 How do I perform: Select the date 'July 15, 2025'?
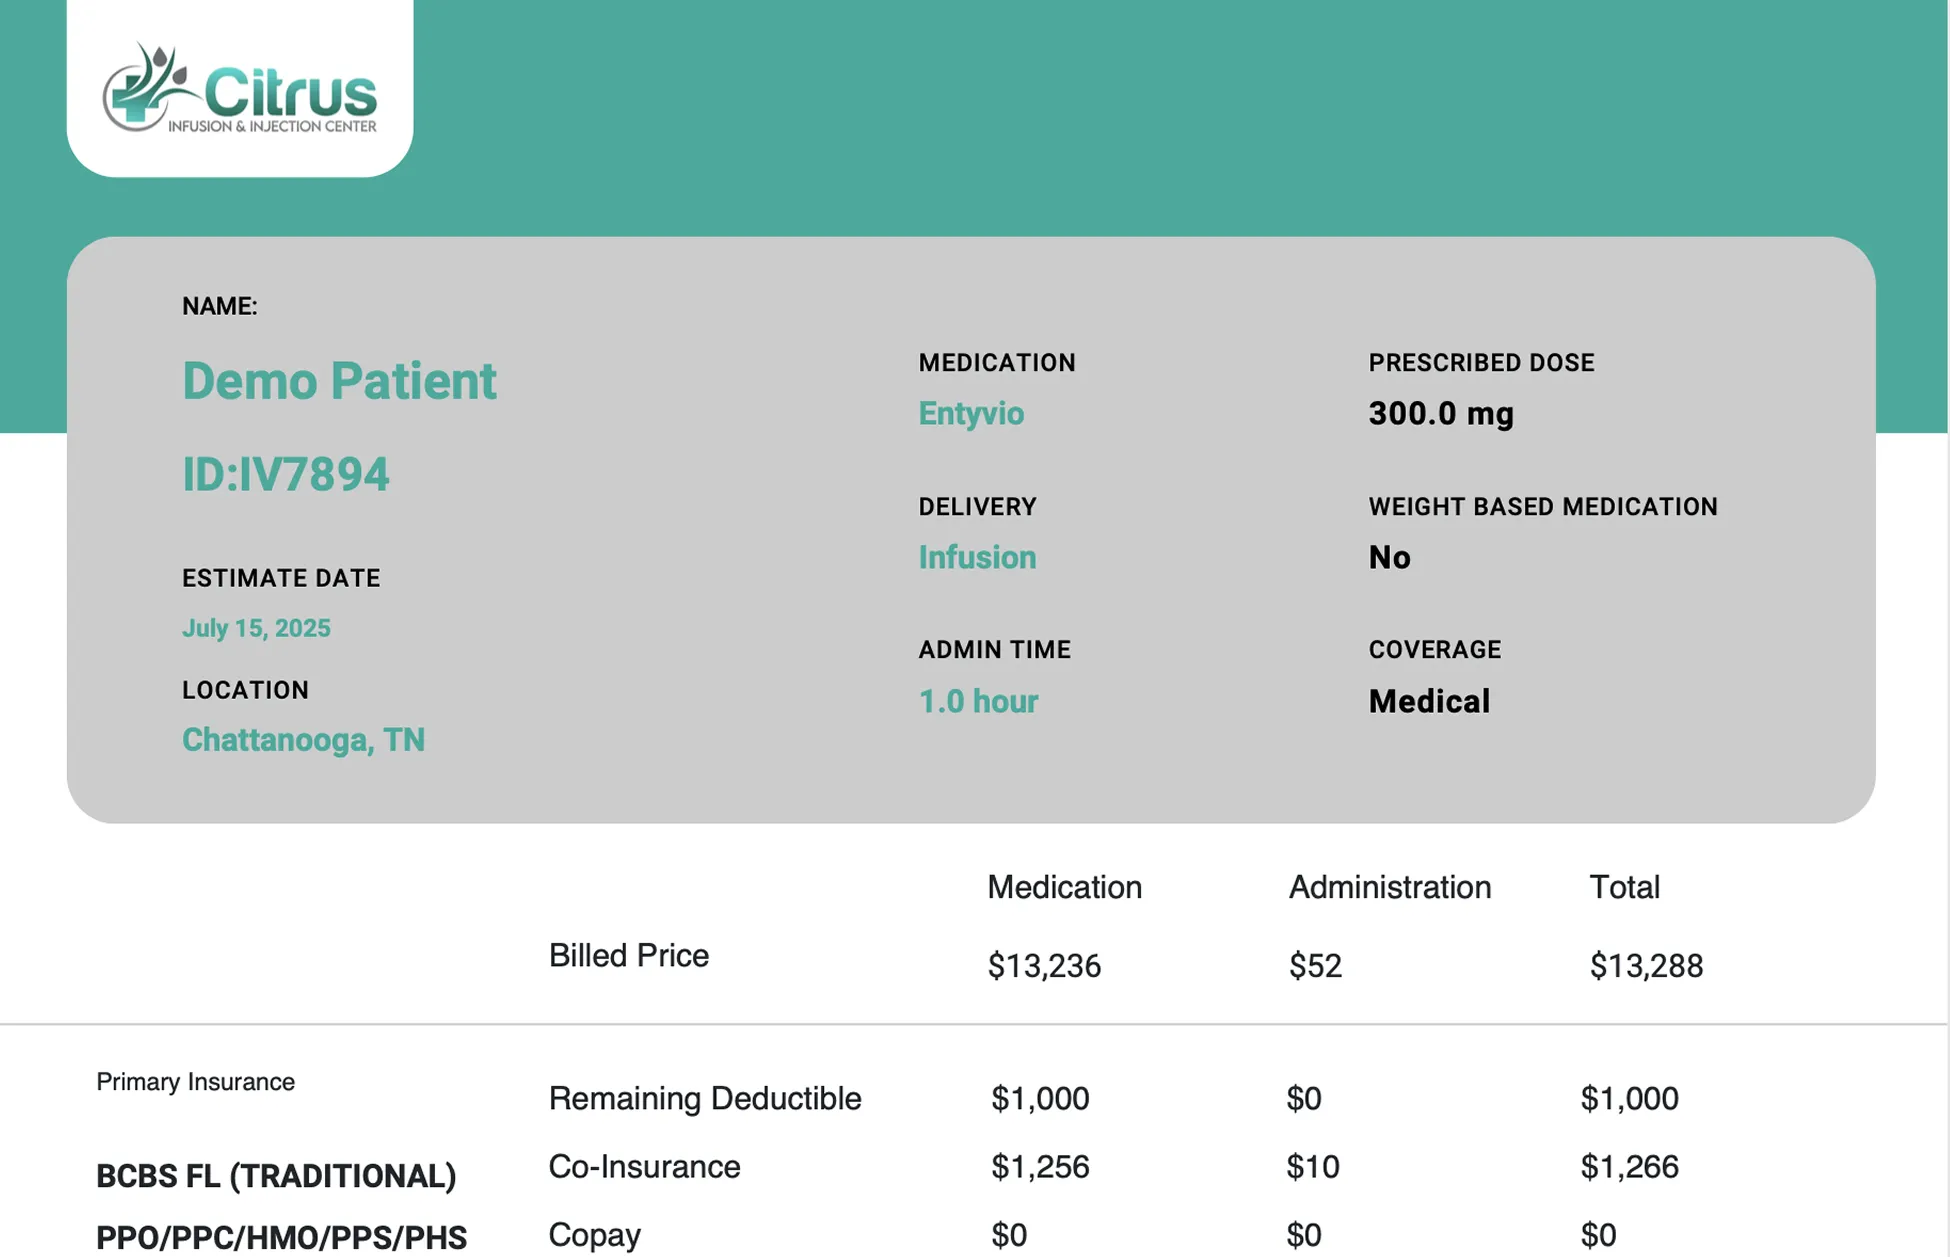pyautogui.click(x=256, y=628)
